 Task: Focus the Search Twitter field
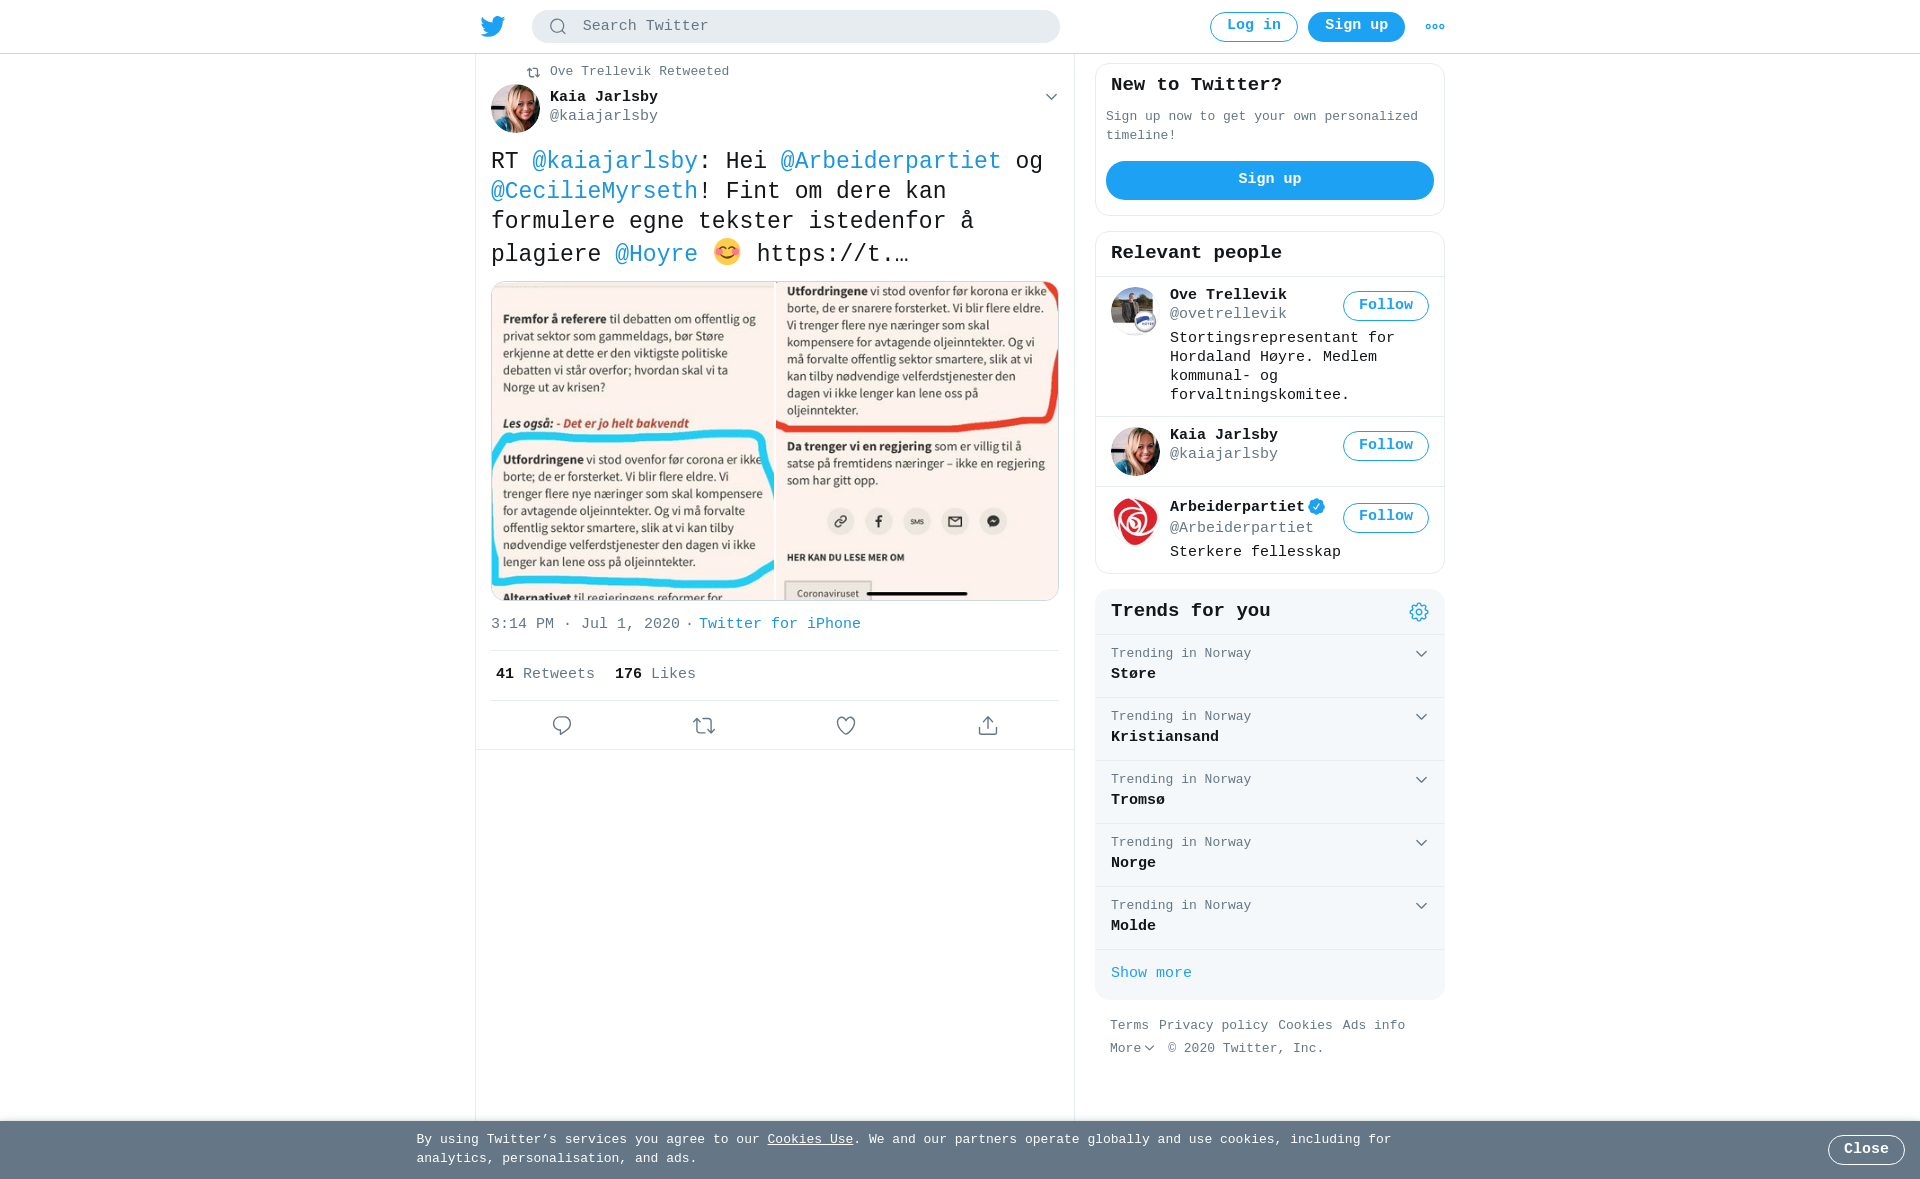coord(796,27)
